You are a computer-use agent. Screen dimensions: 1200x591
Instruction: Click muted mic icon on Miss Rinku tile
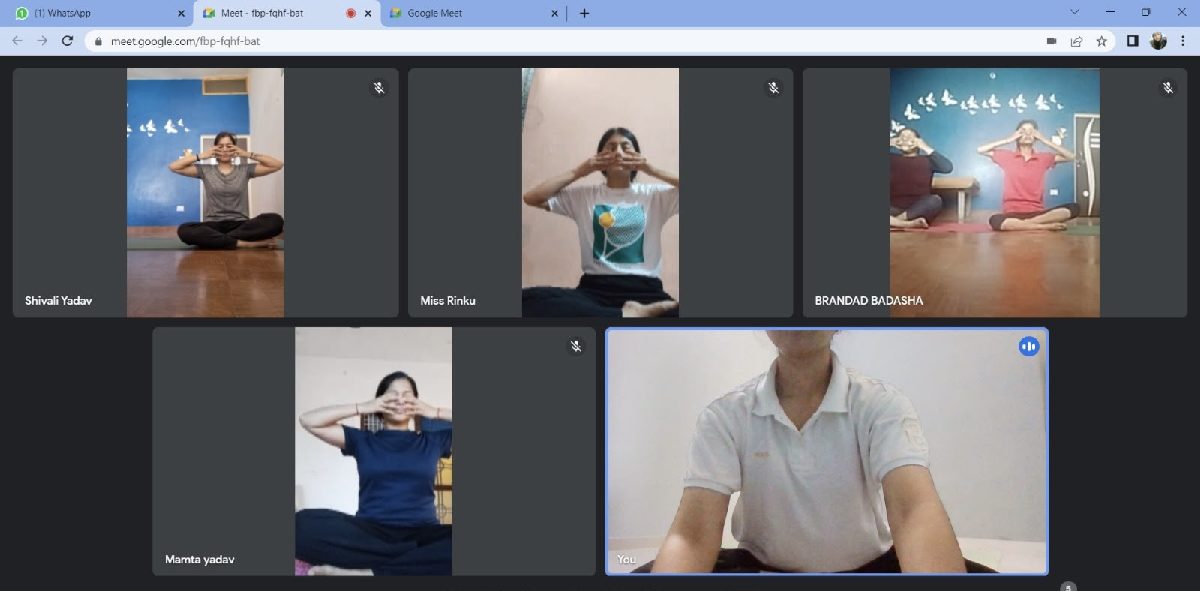[774, 88]
